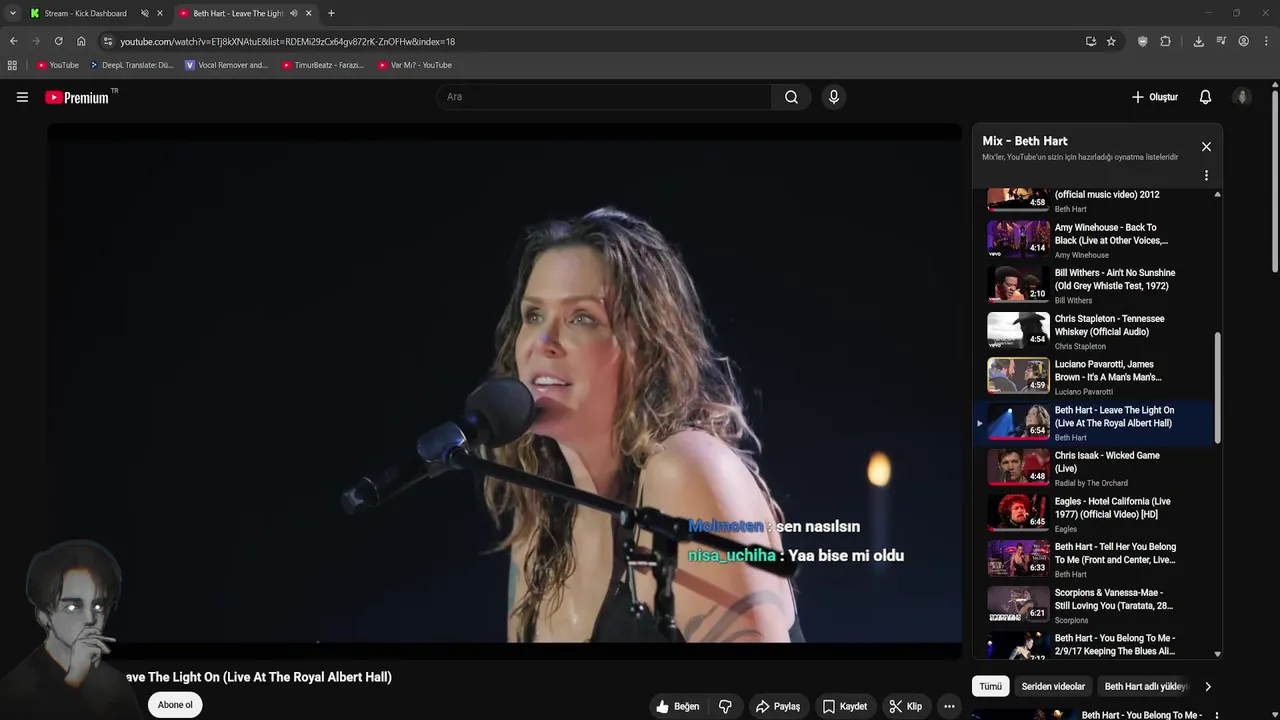
Task: Install app icon in address bar
Action: pyautogui.click(x=1090, y=41)
